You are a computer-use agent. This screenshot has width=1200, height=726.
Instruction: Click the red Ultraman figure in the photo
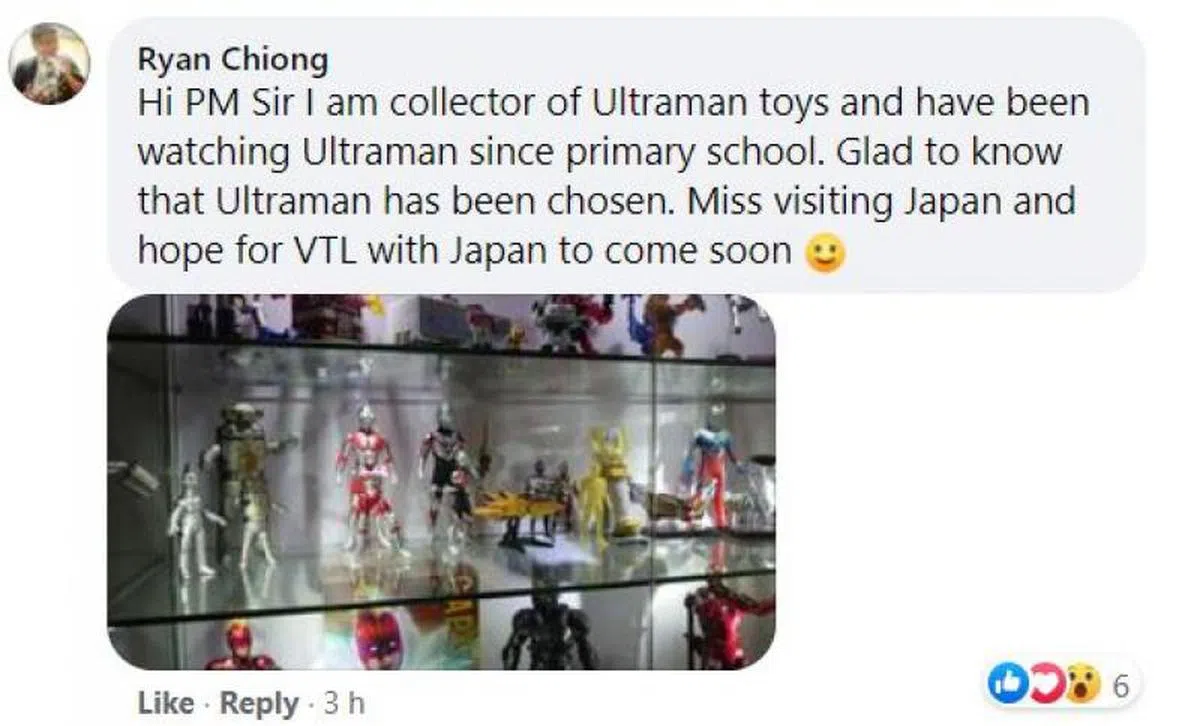coord(365,480)
